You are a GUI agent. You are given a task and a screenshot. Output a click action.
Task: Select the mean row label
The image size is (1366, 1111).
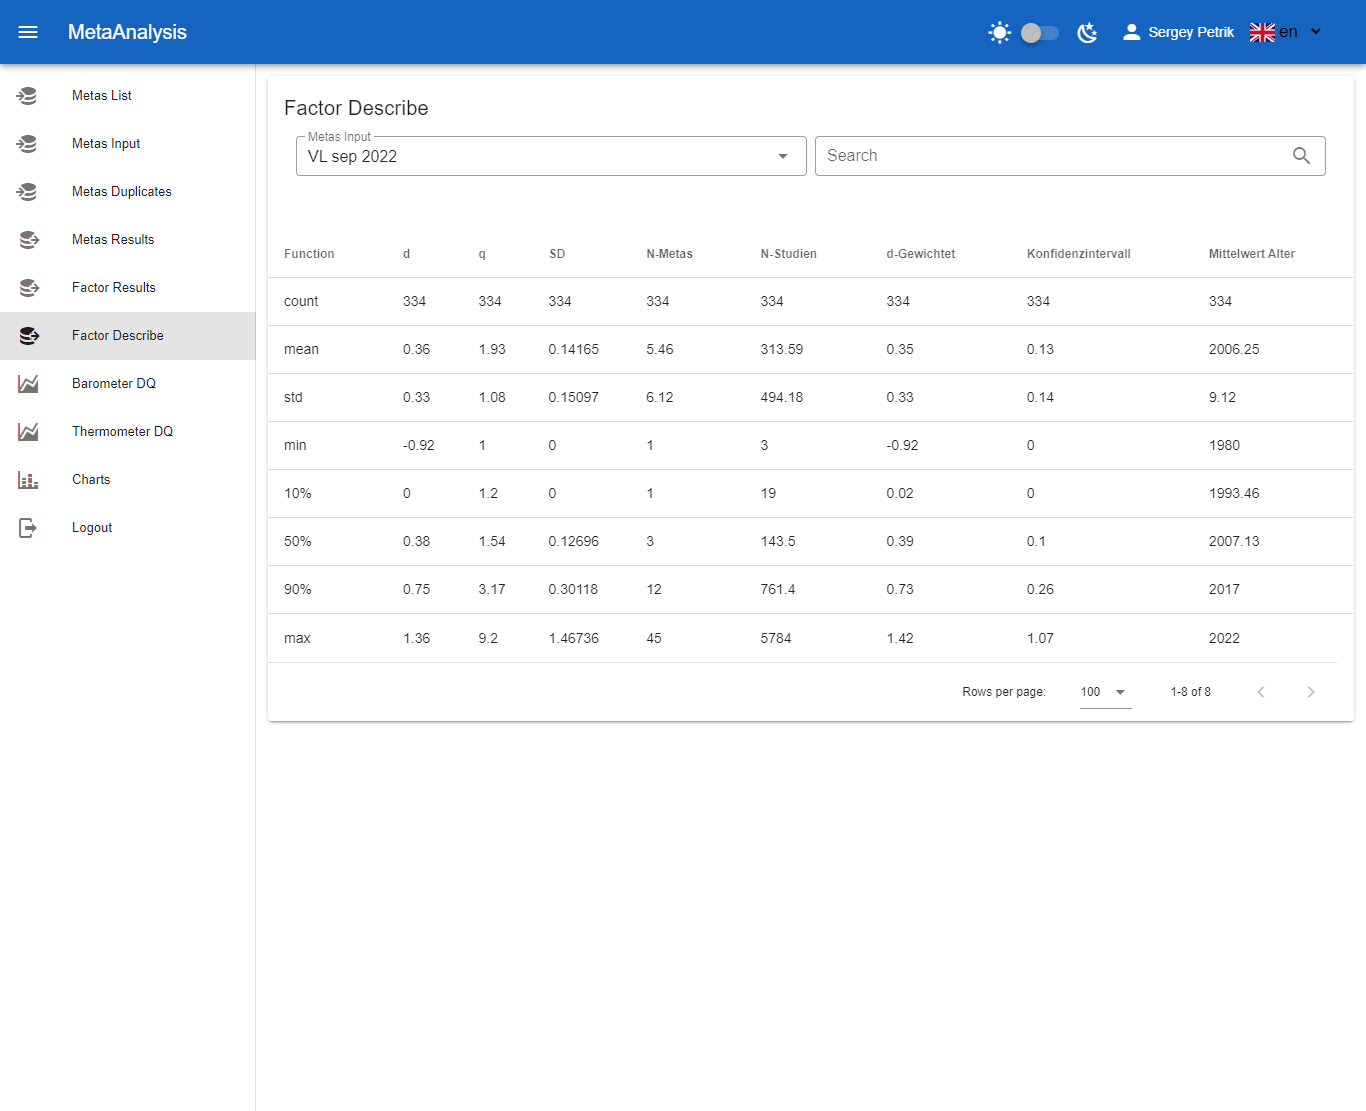click(x=301, y=349)
